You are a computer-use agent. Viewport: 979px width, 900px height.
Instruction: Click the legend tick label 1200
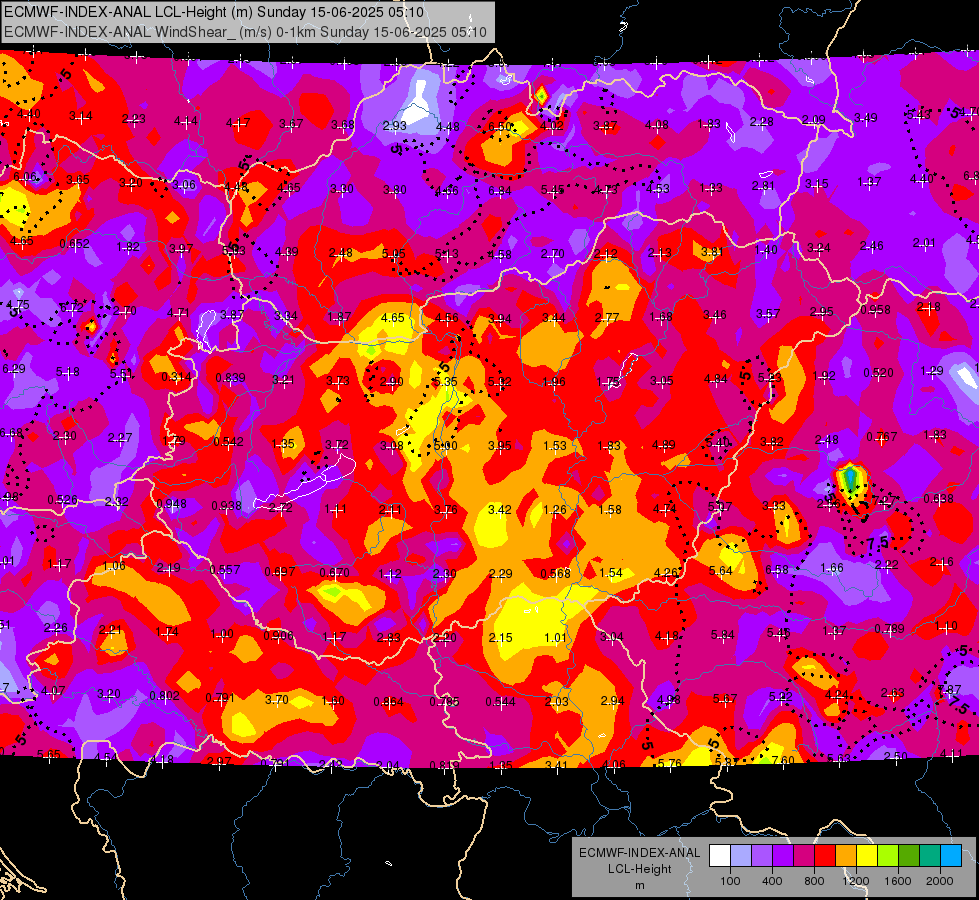coord(856,881)
